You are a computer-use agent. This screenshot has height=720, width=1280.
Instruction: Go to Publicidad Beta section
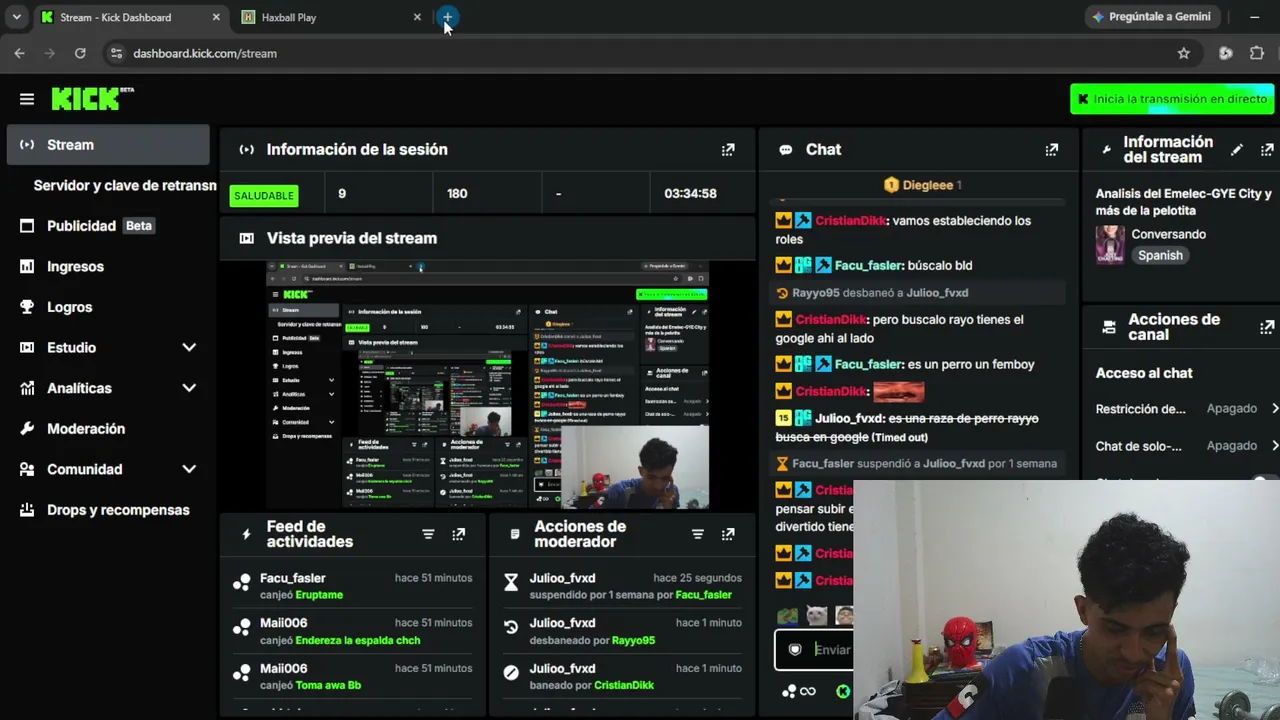click(x=108, y=226)
